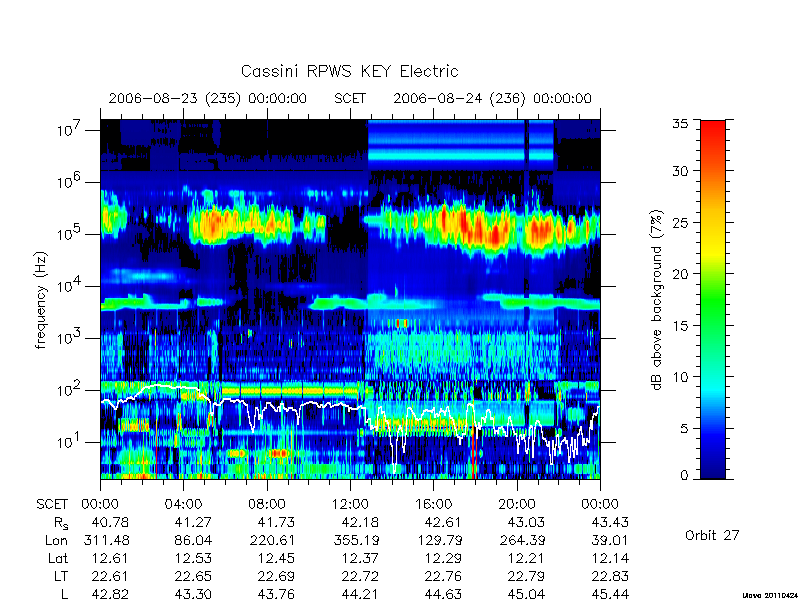Screen dimensions: 800x600
Task: Click the Lon value 311.48
Action: click(106, 540)
